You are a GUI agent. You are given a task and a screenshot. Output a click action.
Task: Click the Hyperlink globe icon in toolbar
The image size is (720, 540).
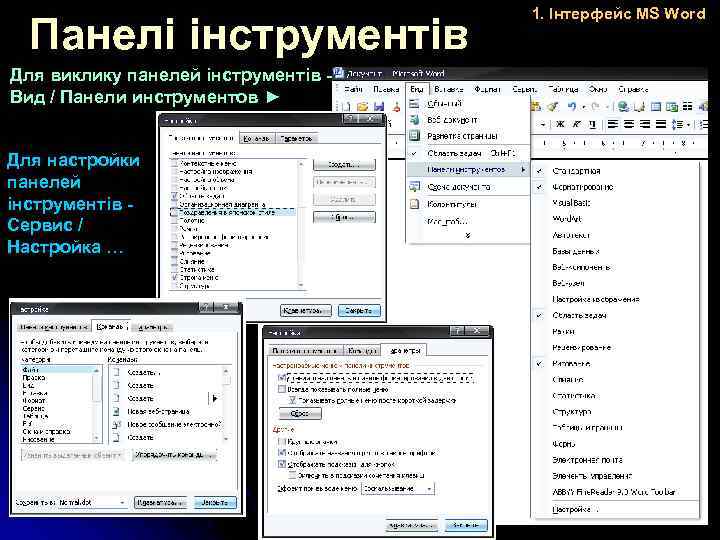[x=623, y=107]
